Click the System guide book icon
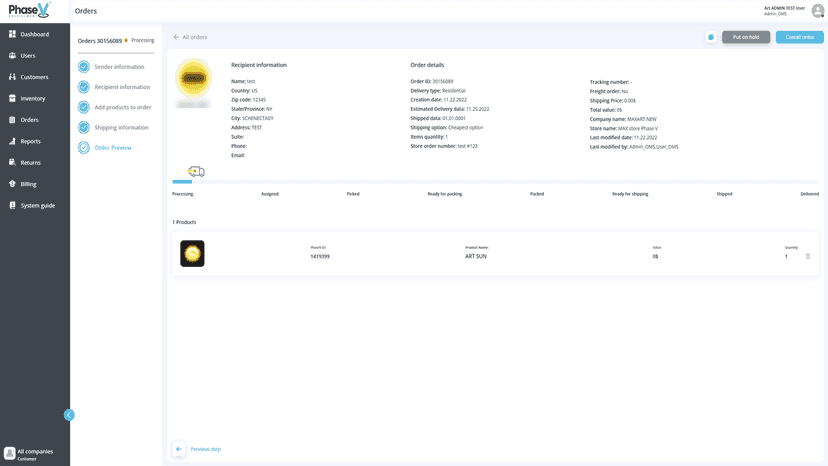 12,206
